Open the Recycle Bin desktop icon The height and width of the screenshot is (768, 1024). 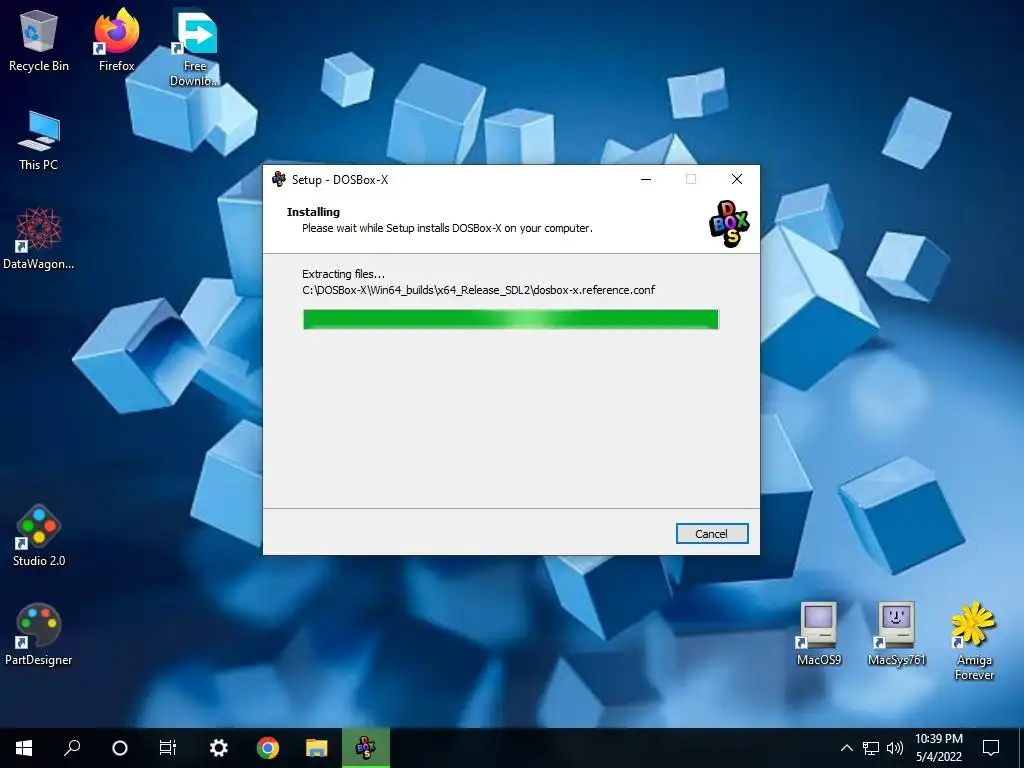coord(39,41)
